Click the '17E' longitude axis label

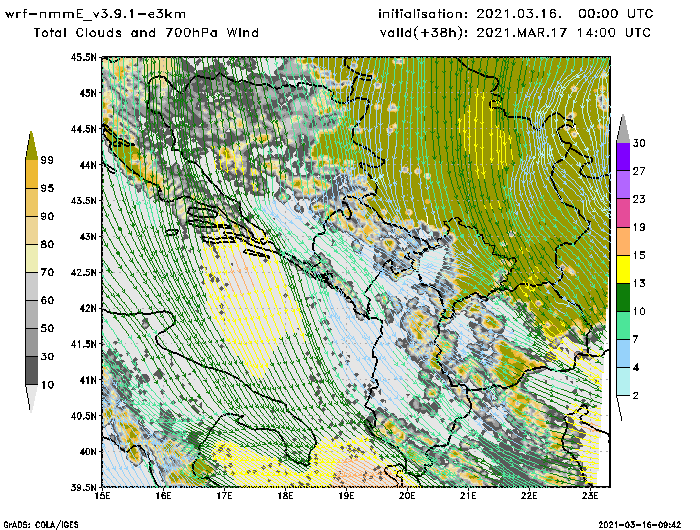tap(225, 496)
